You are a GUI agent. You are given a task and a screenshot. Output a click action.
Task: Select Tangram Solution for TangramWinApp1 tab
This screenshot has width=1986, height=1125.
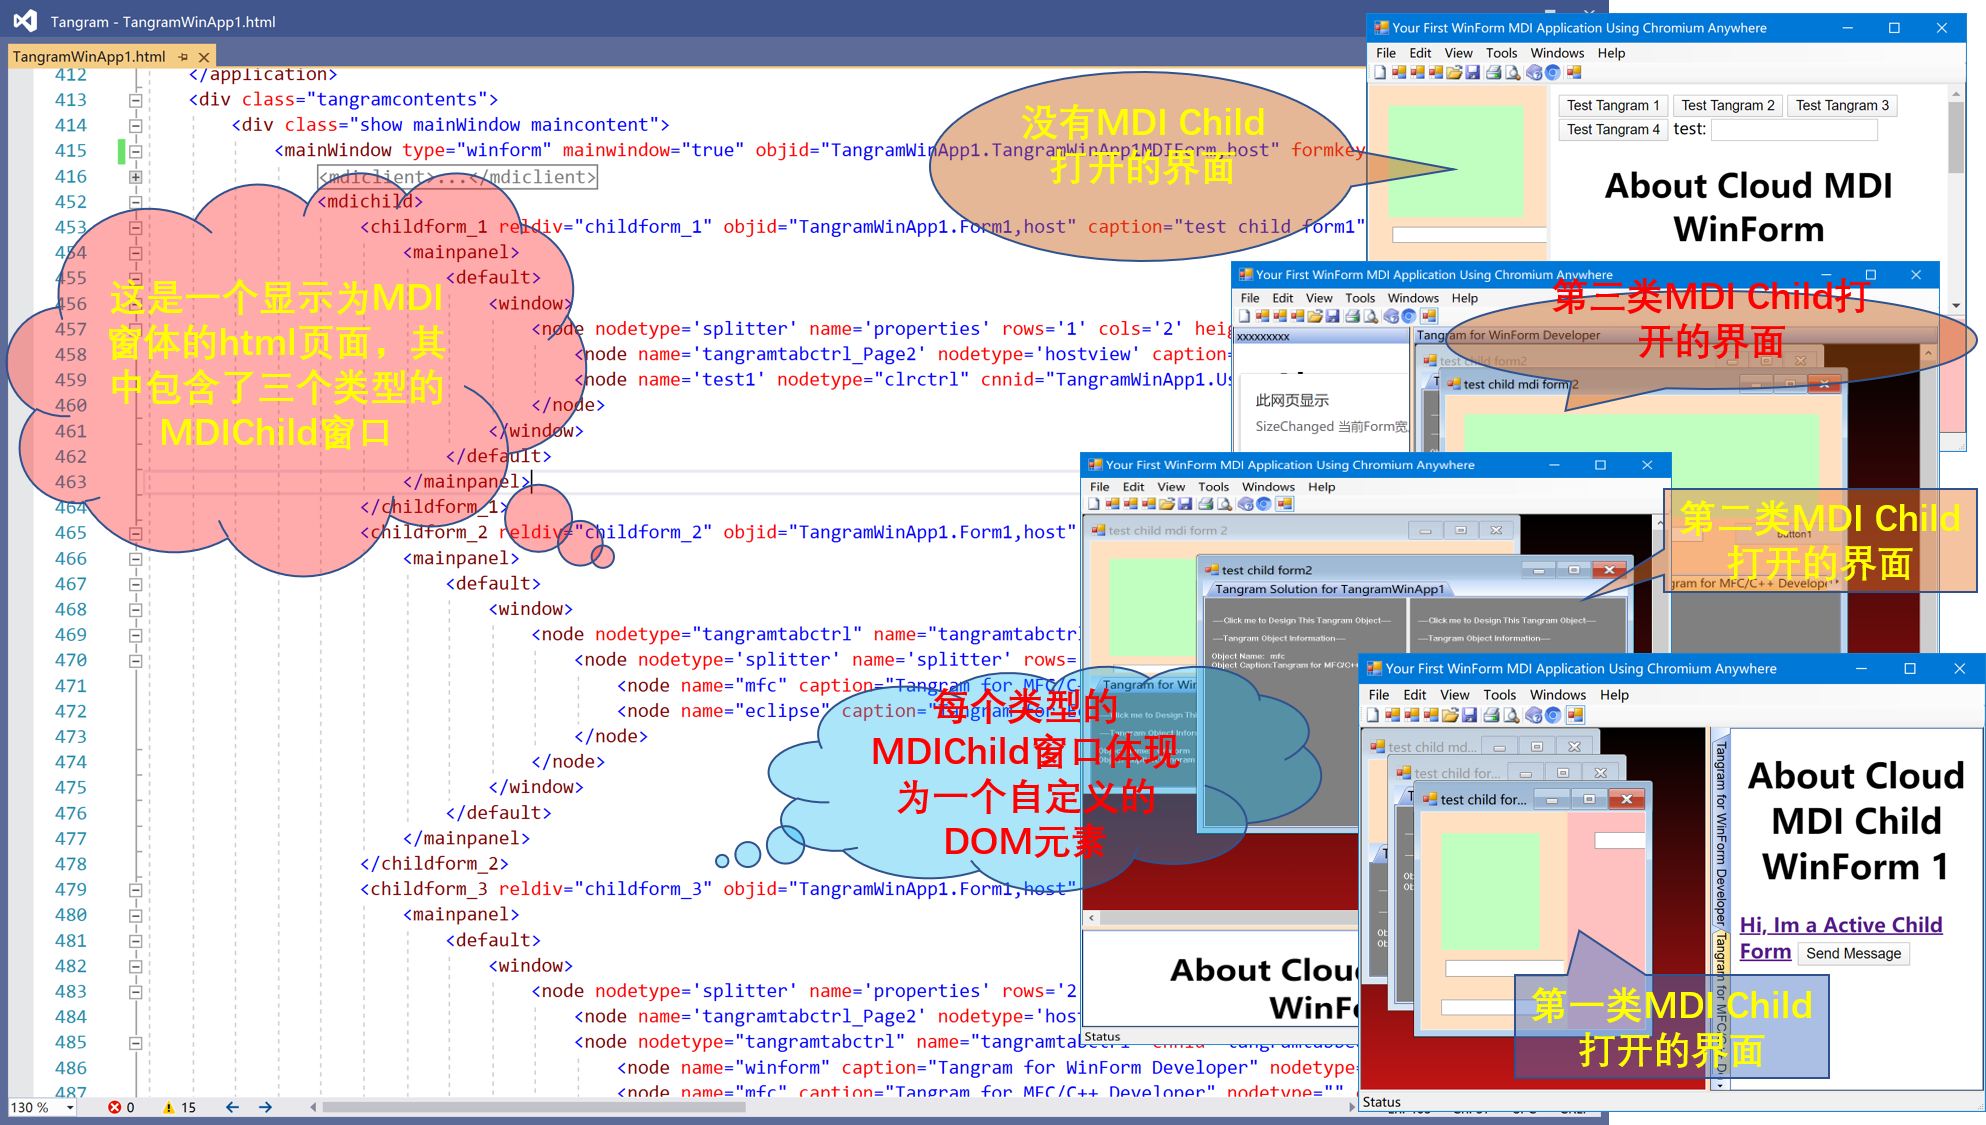(x=1329, y=589)
